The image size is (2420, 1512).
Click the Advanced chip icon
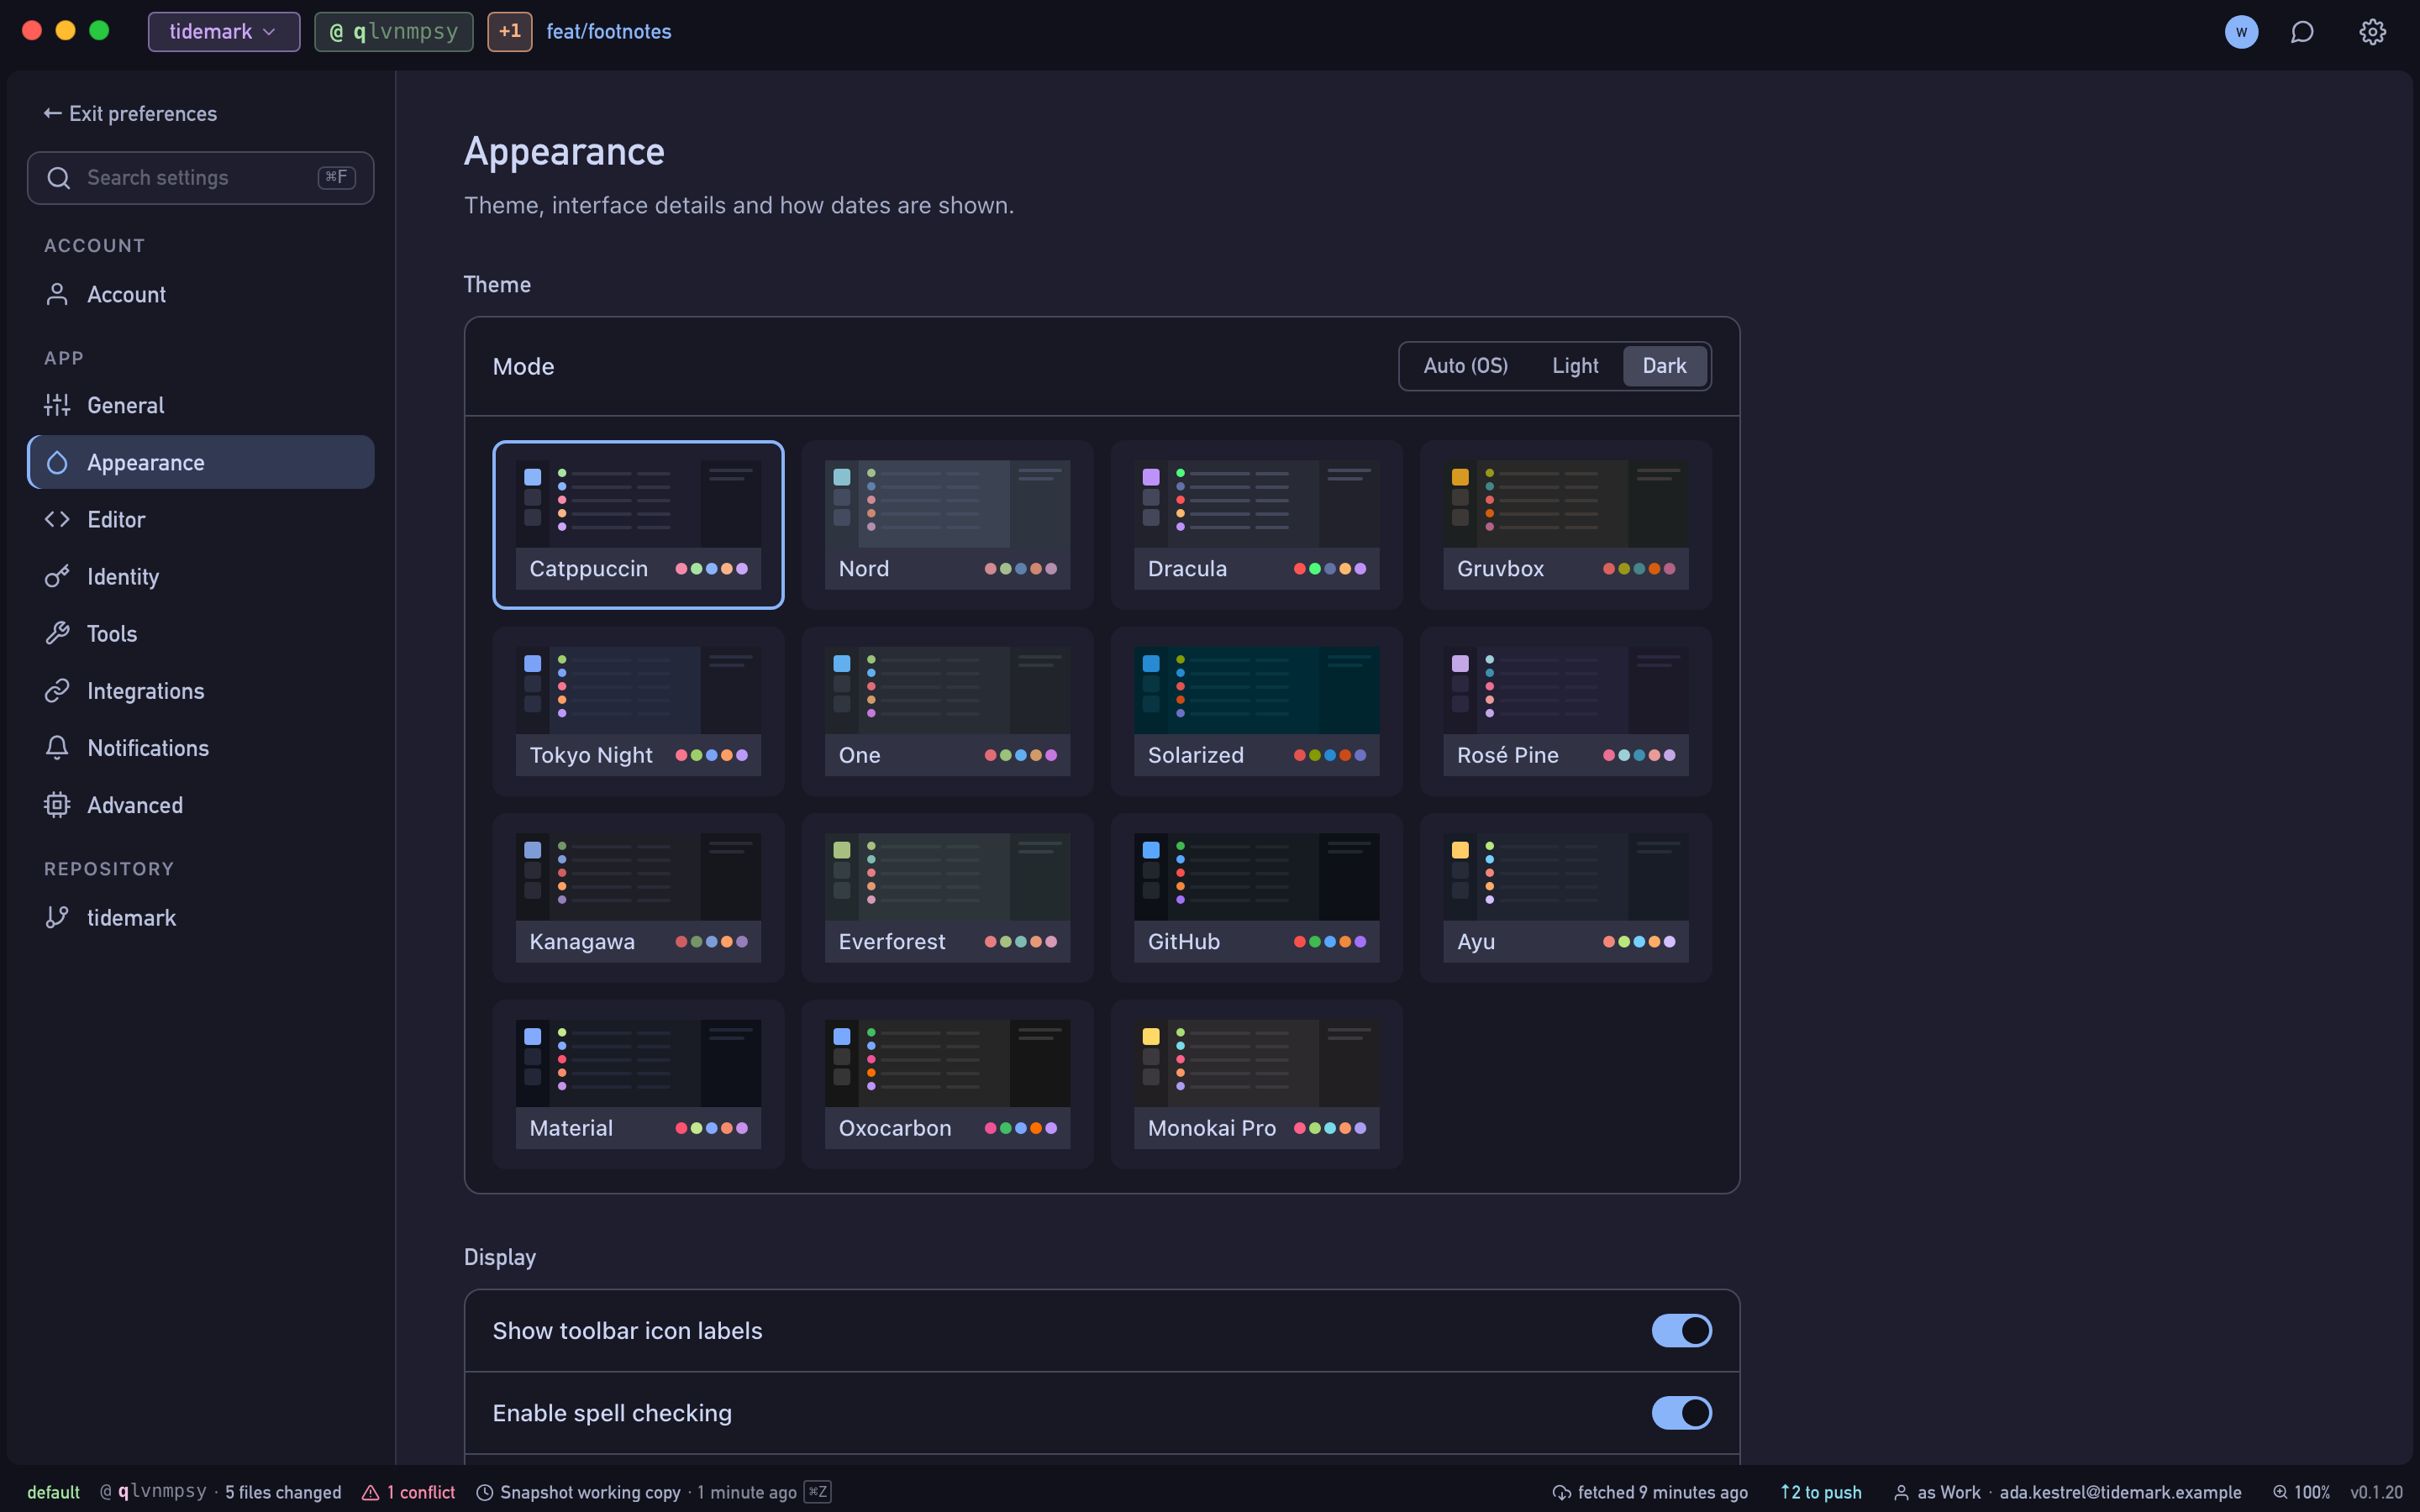point(57,804)
